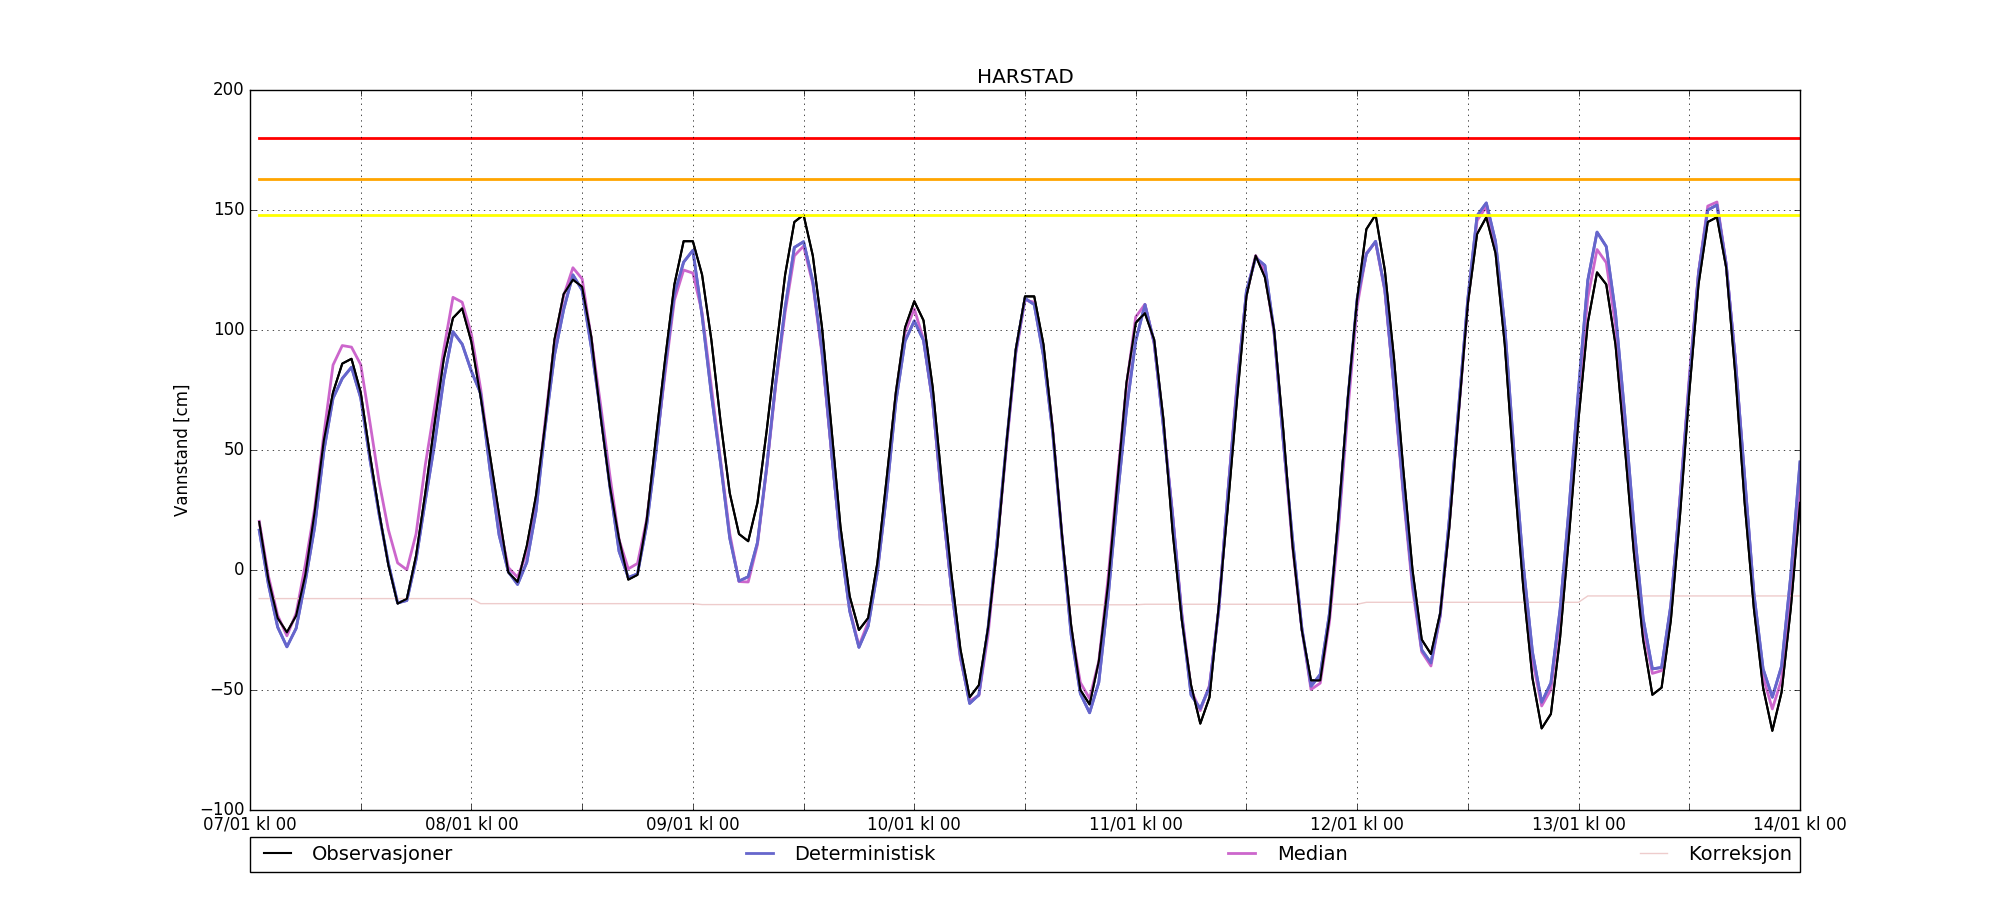Click the Vannstand [cm] y-axis label
The image size is (2000, 900).
tap(181, 450)
